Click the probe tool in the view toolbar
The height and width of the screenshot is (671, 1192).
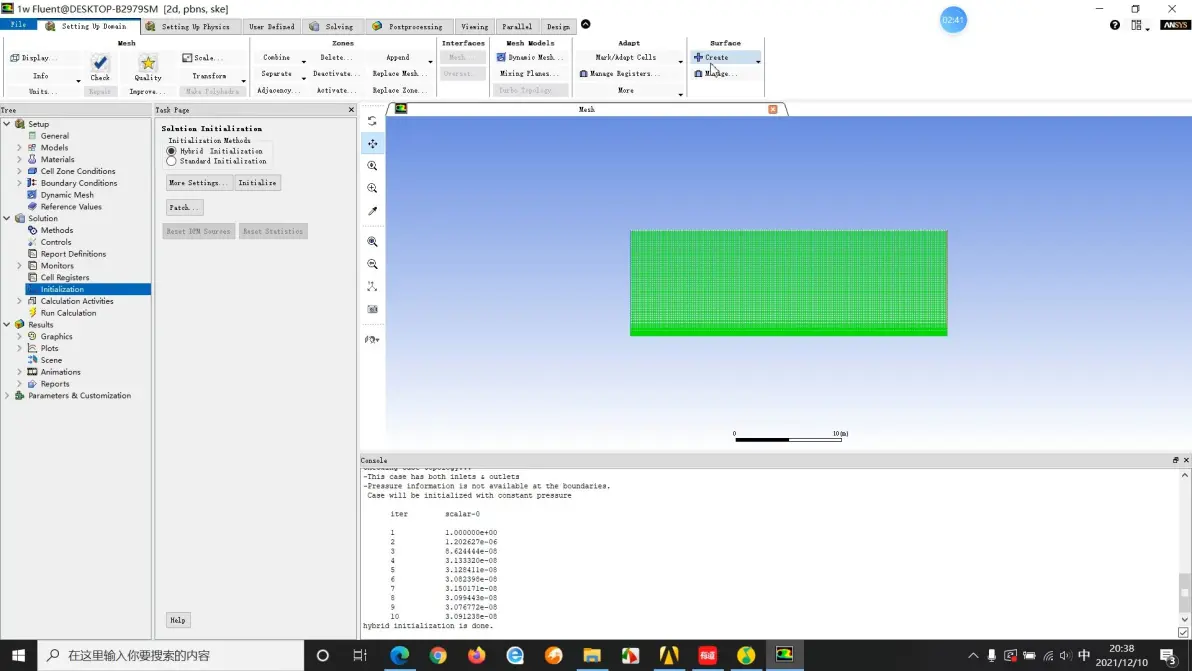(372, 211)
